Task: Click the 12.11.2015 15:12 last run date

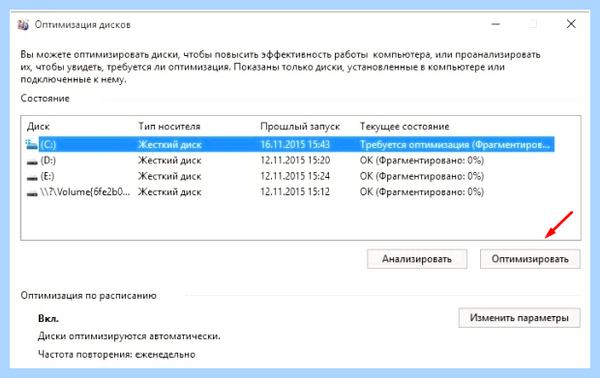Action: (x=295, y=192)
